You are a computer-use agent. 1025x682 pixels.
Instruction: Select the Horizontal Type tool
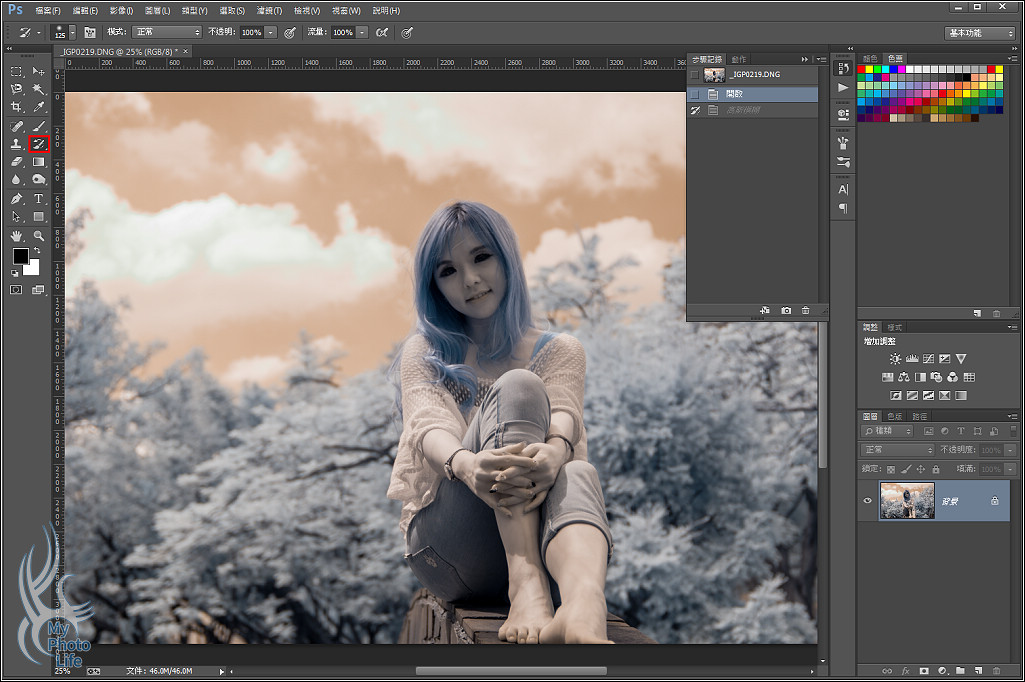pos(39,199)
